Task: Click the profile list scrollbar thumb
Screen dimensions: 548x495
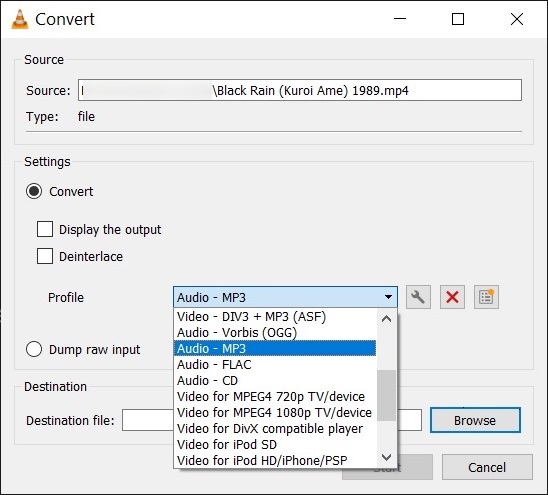Action: click(386, 395)
